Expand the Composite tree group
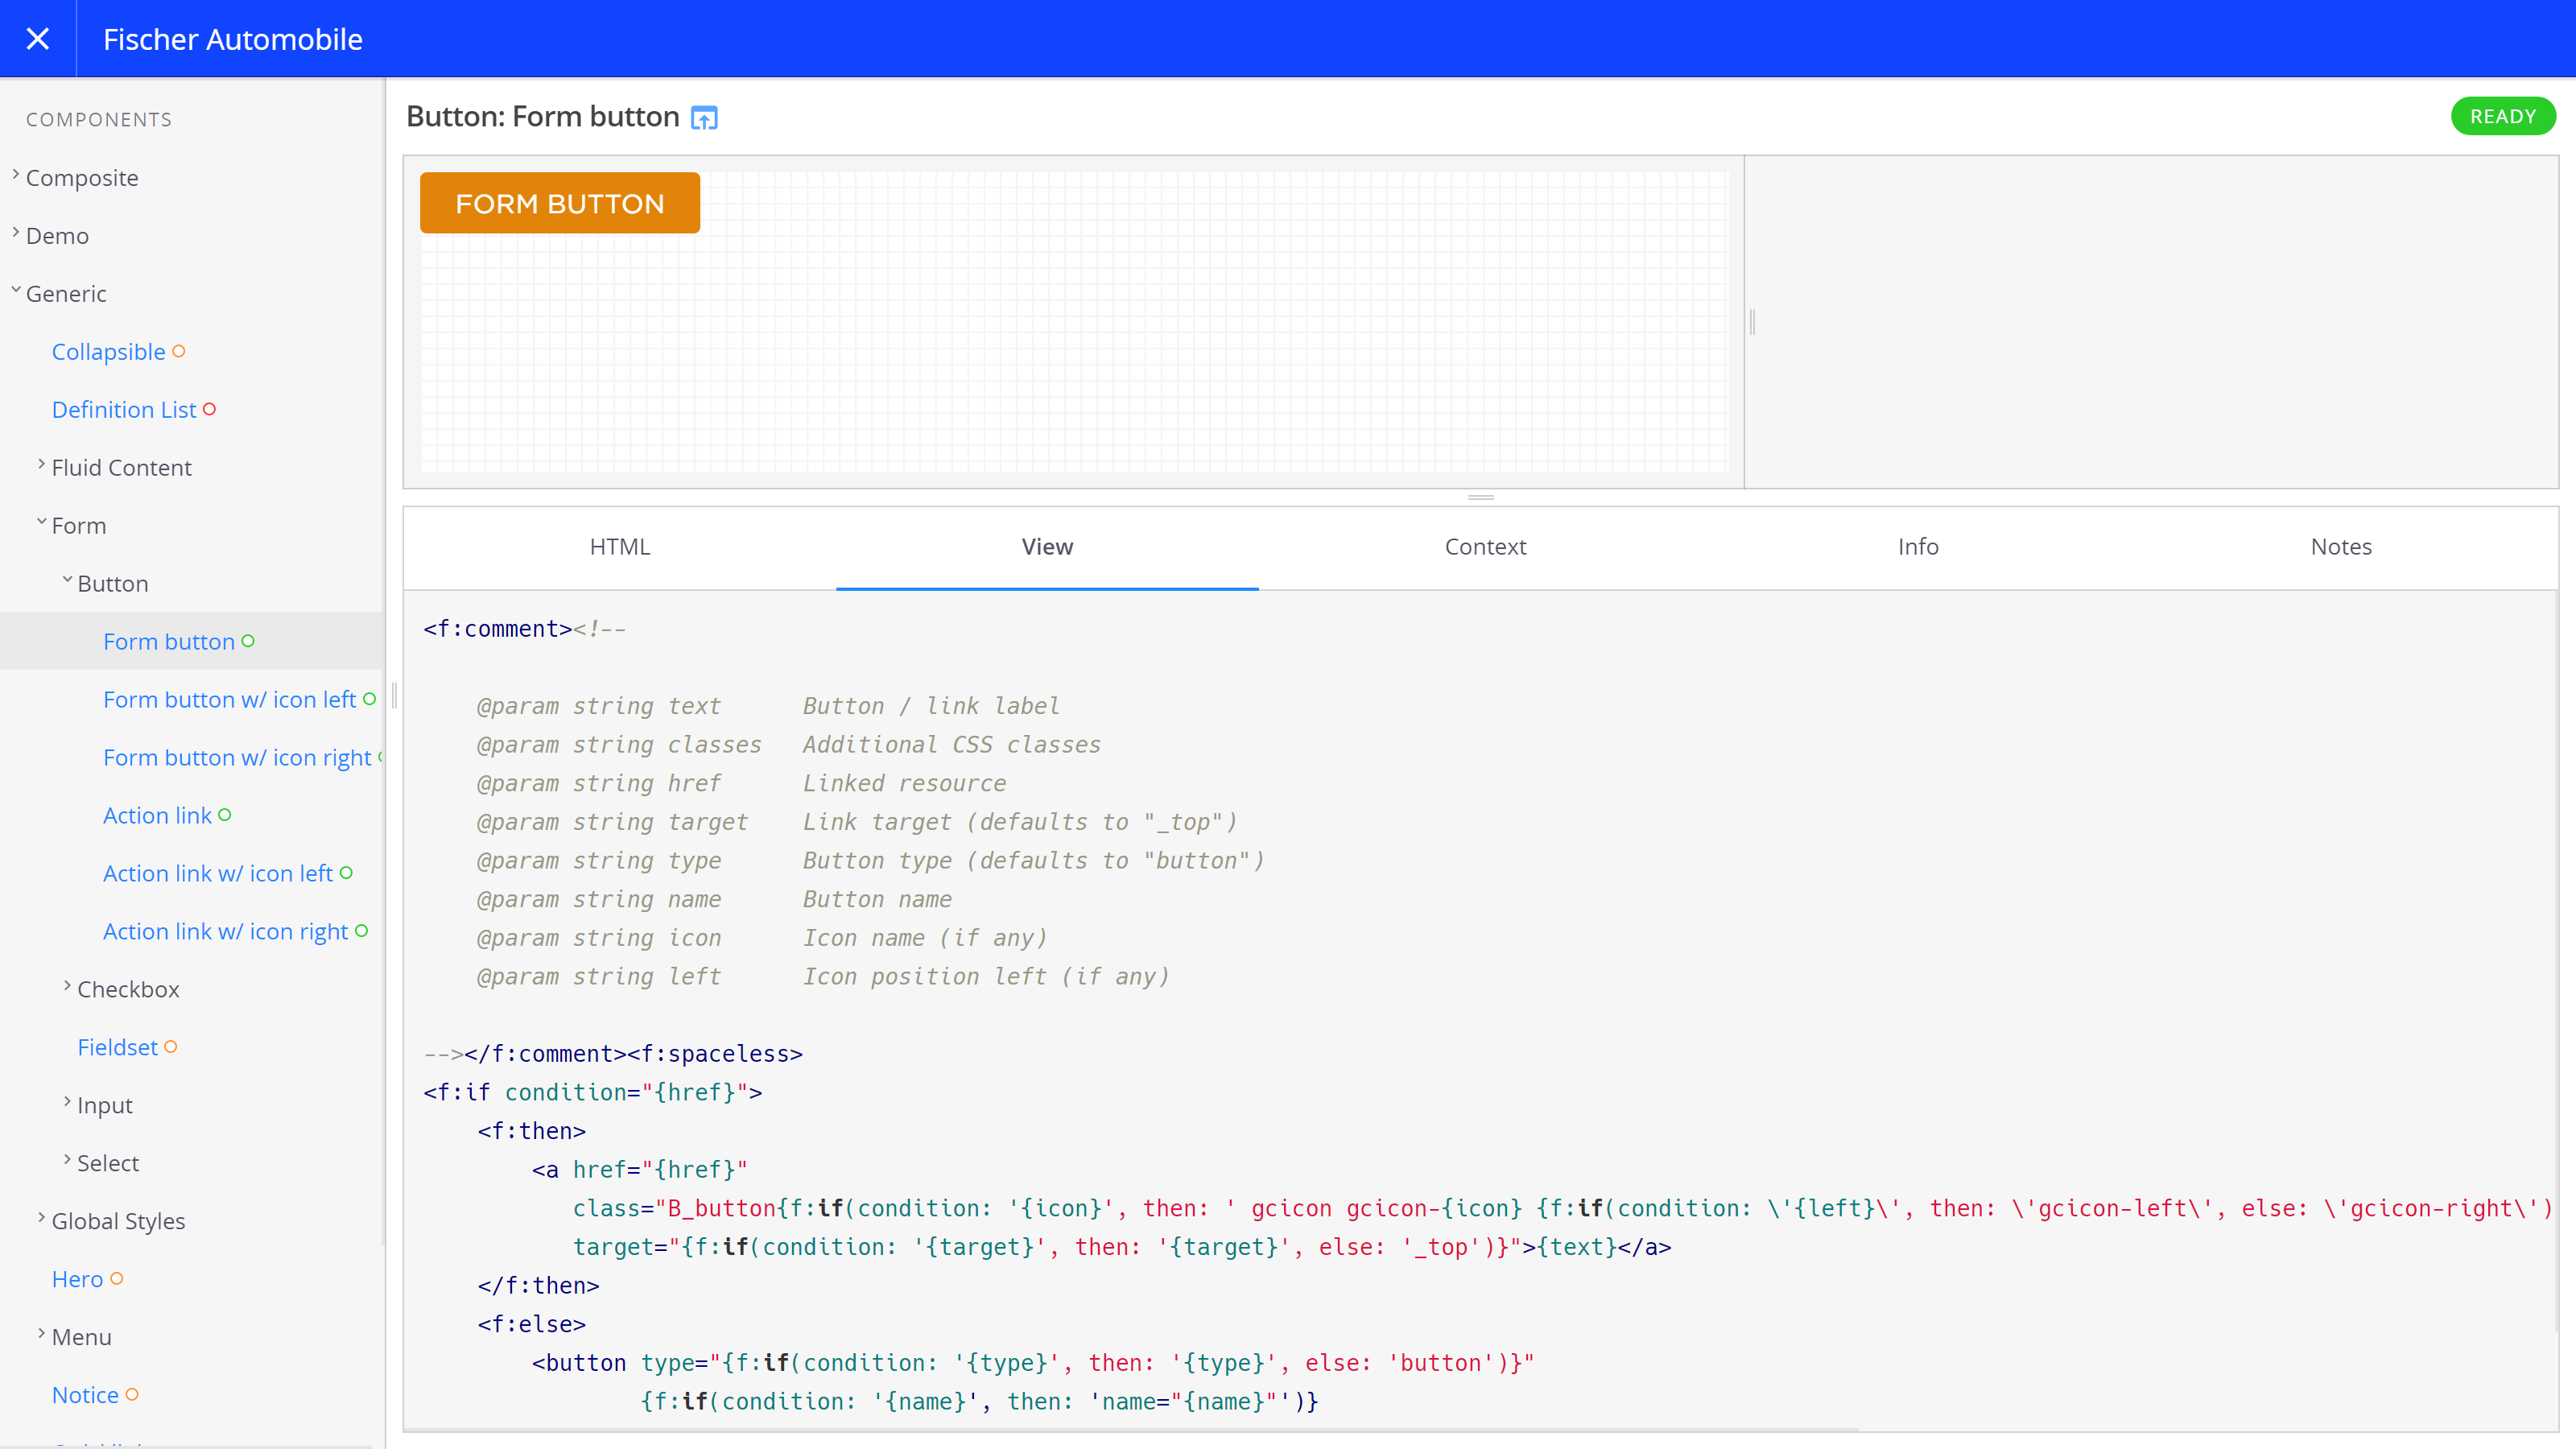 [x=81, y=178]
